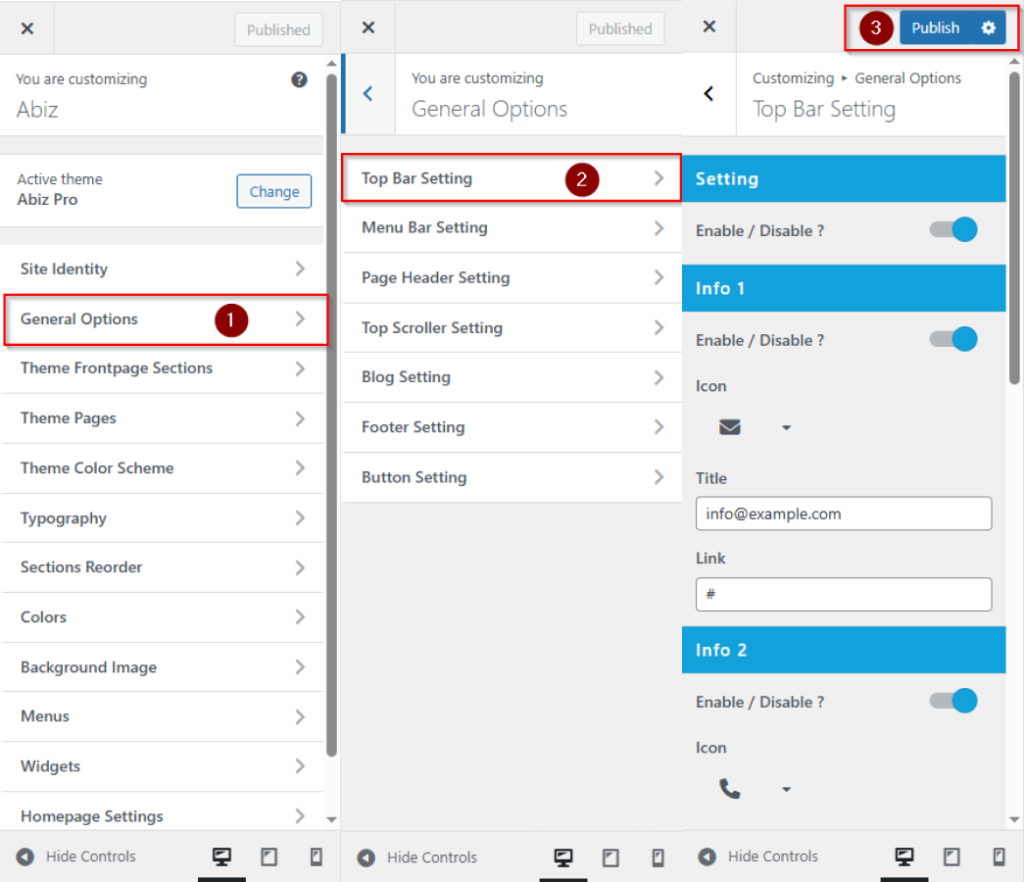Expand the Typography section chevron

pos(299,518)
